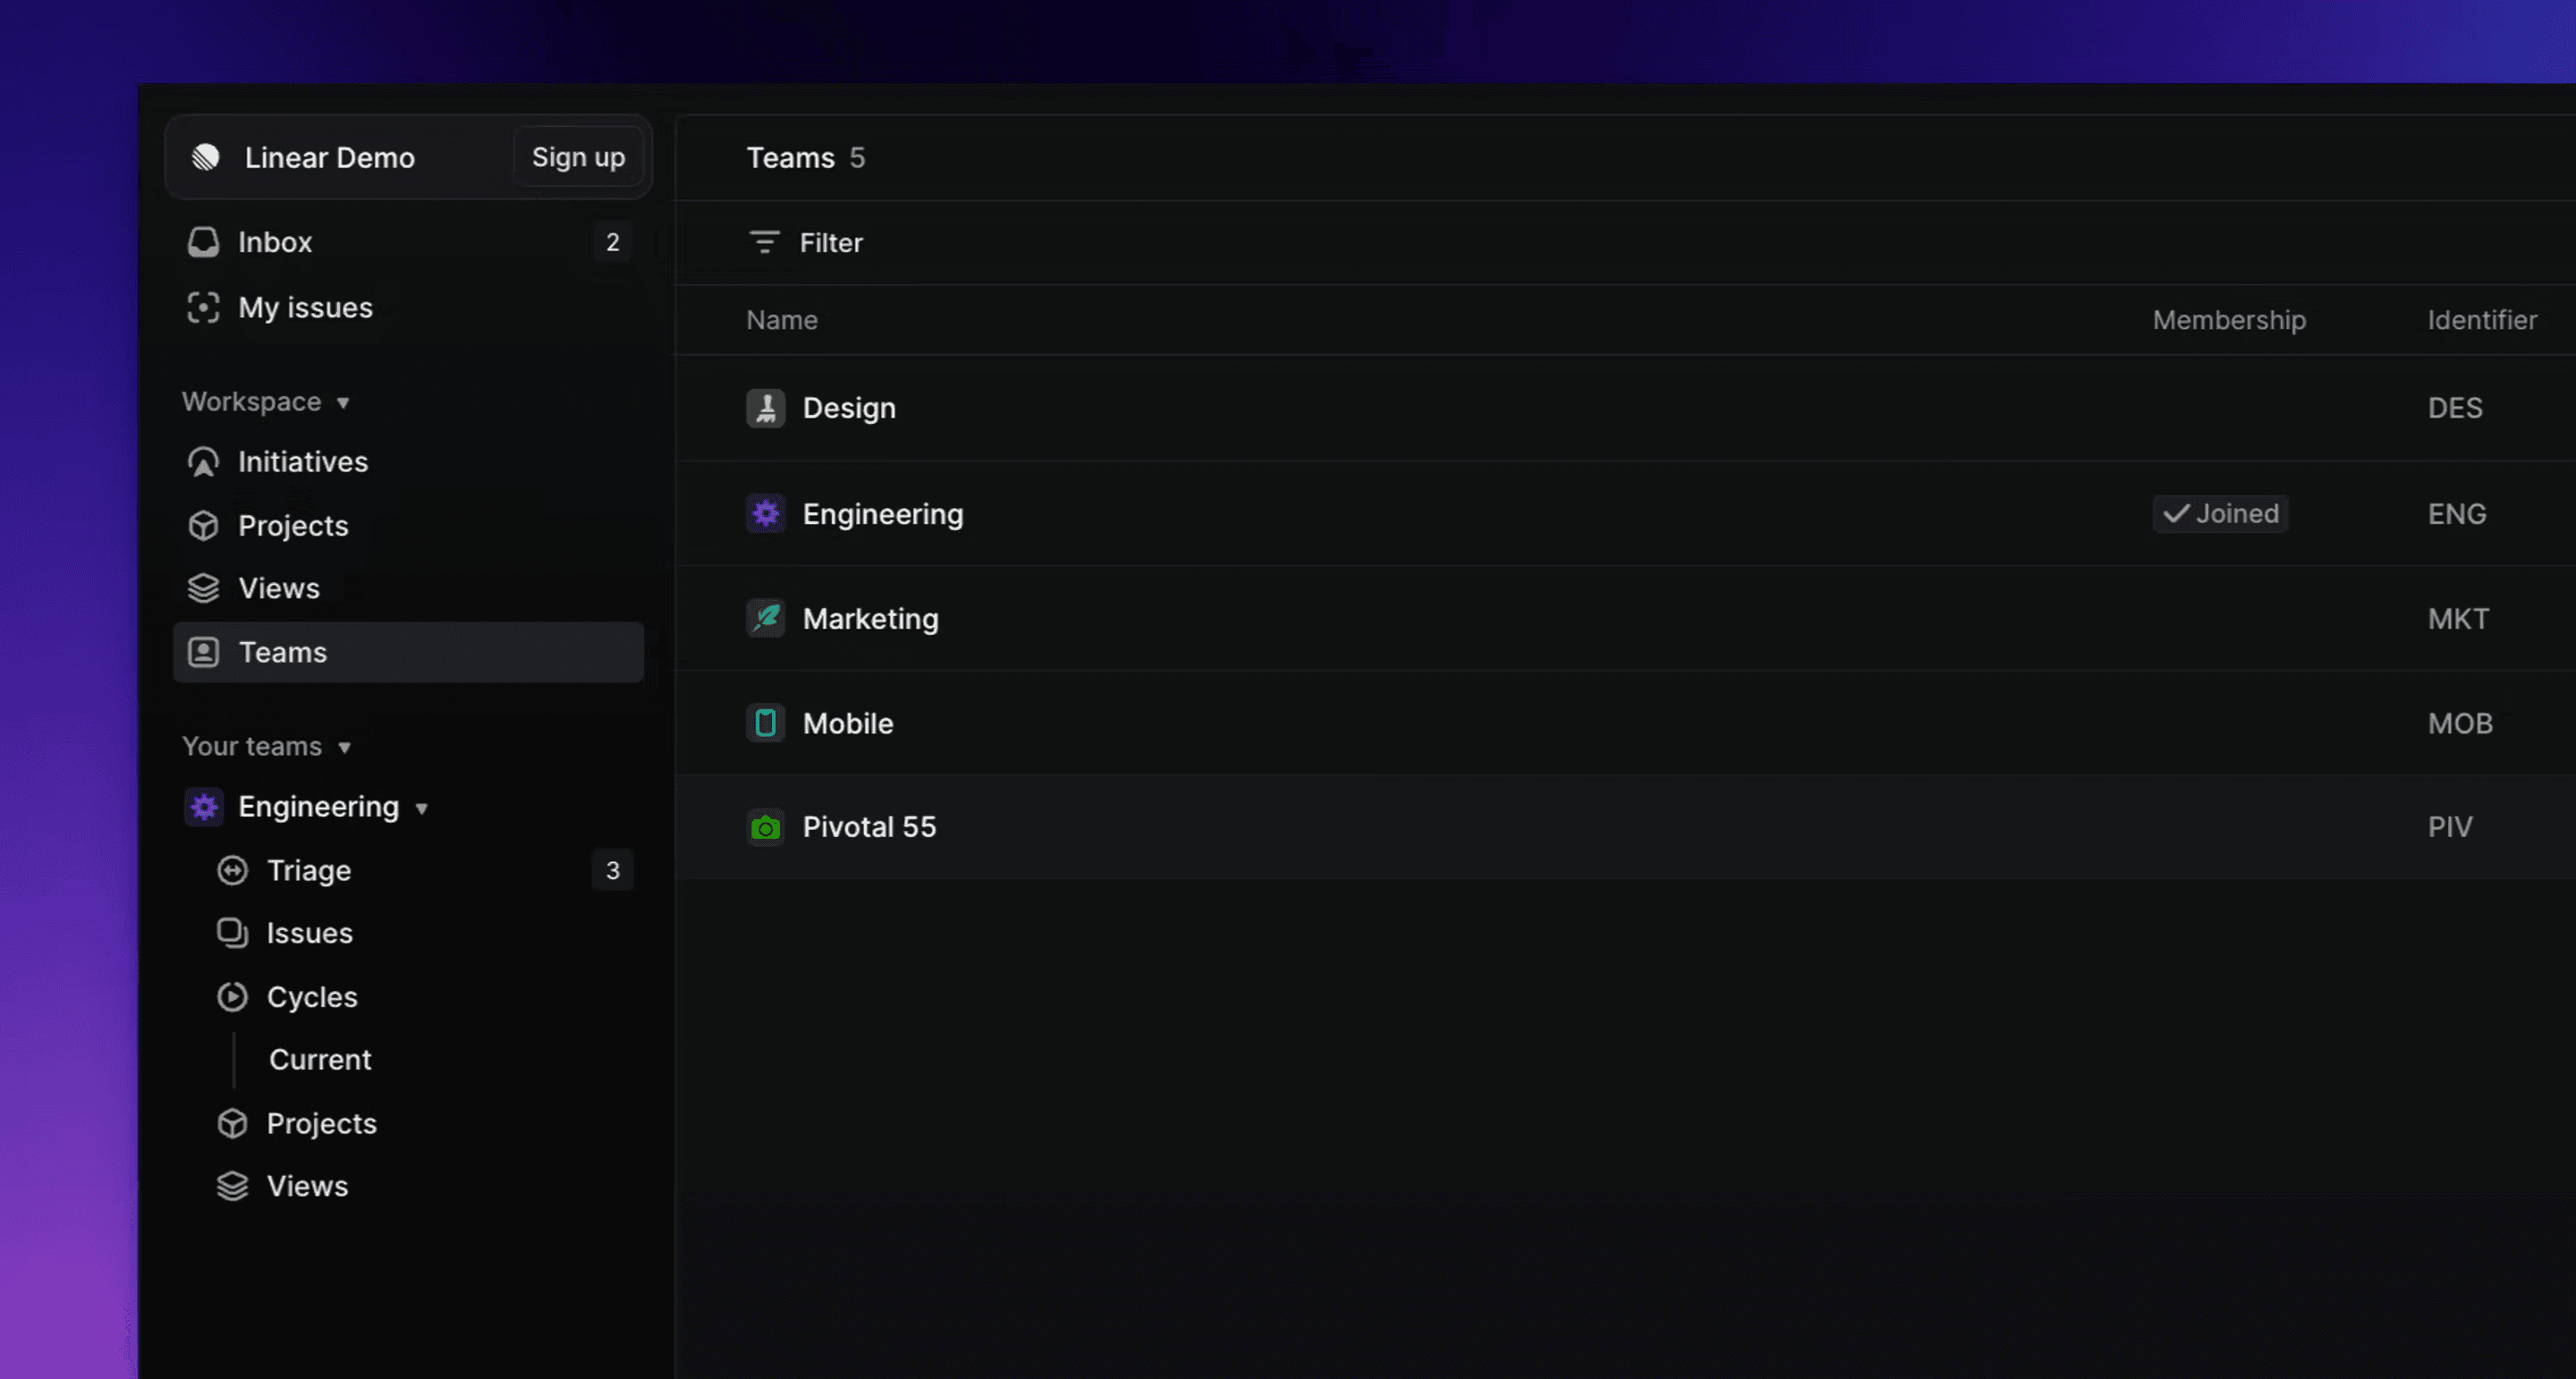
Task: Click the Teams 5 page heading
Action: pyautogui.click(x=806, y=157)
